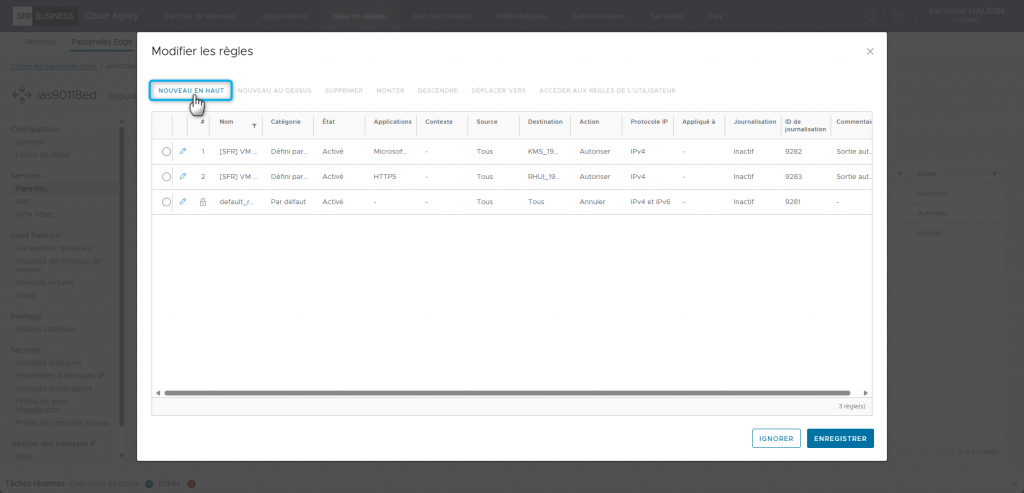The height and width of the screenshot is (493, 1024).
Task: Click Déplacer vers toolbar option
Action: [x=498, y=90]
